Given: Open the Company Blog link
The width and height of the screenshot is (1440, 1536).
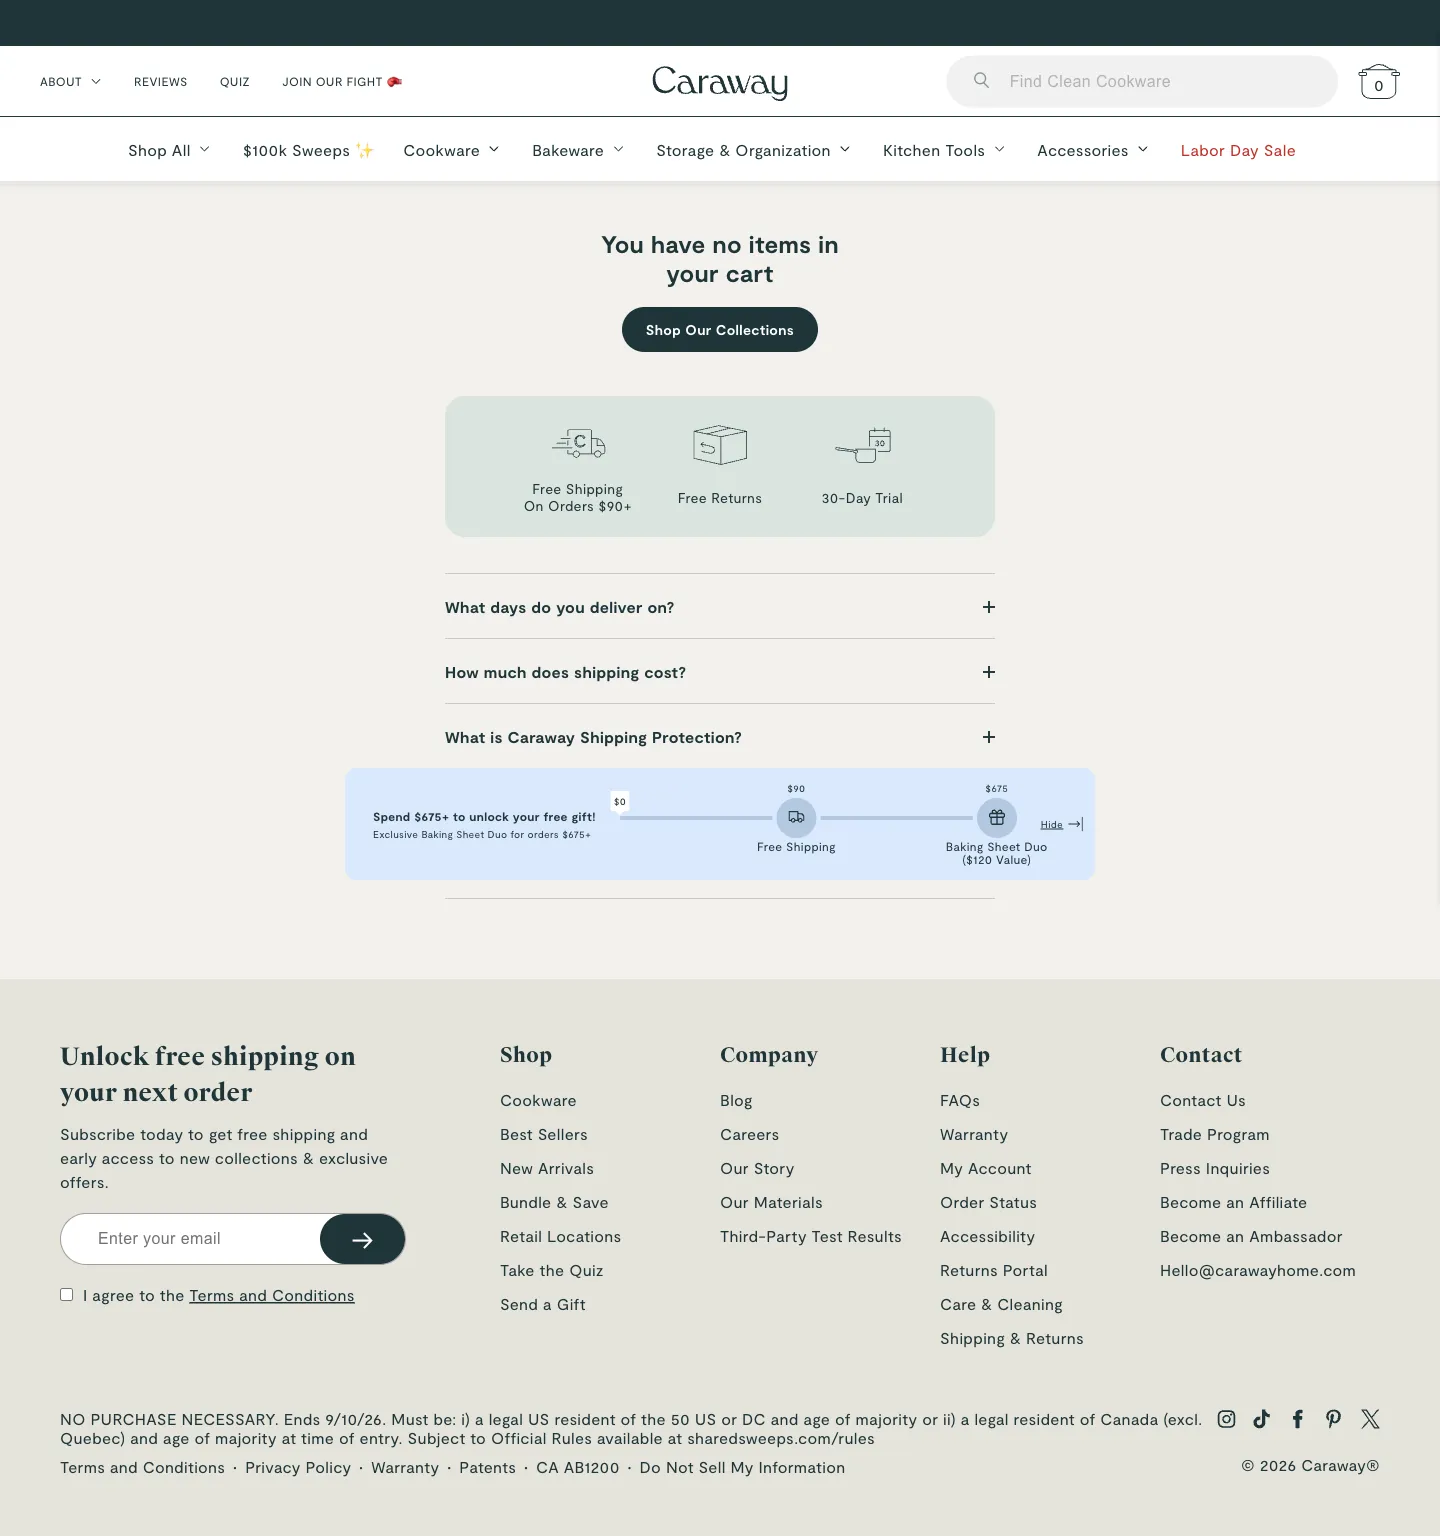Looking at the screenshot, I should point(736,1101).
